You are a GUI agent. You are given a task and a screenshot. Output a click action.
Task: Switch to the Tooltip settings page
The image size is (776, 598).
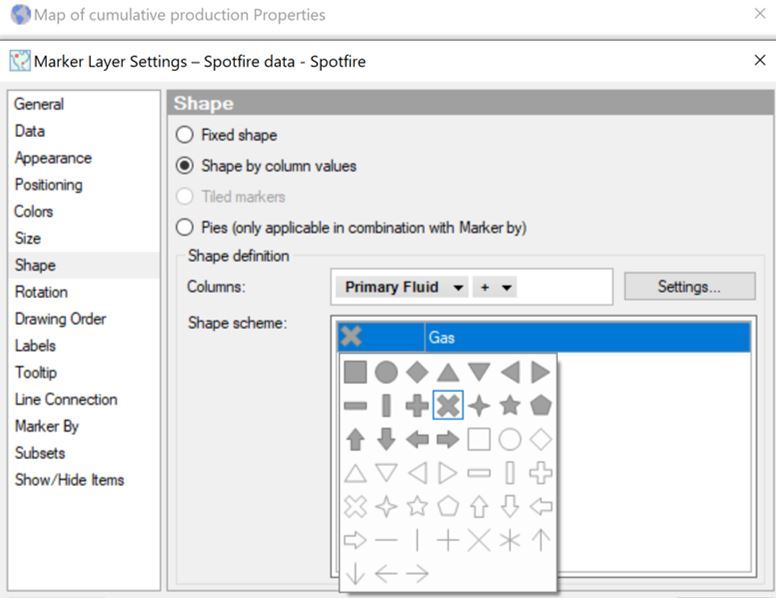[36, 373]
